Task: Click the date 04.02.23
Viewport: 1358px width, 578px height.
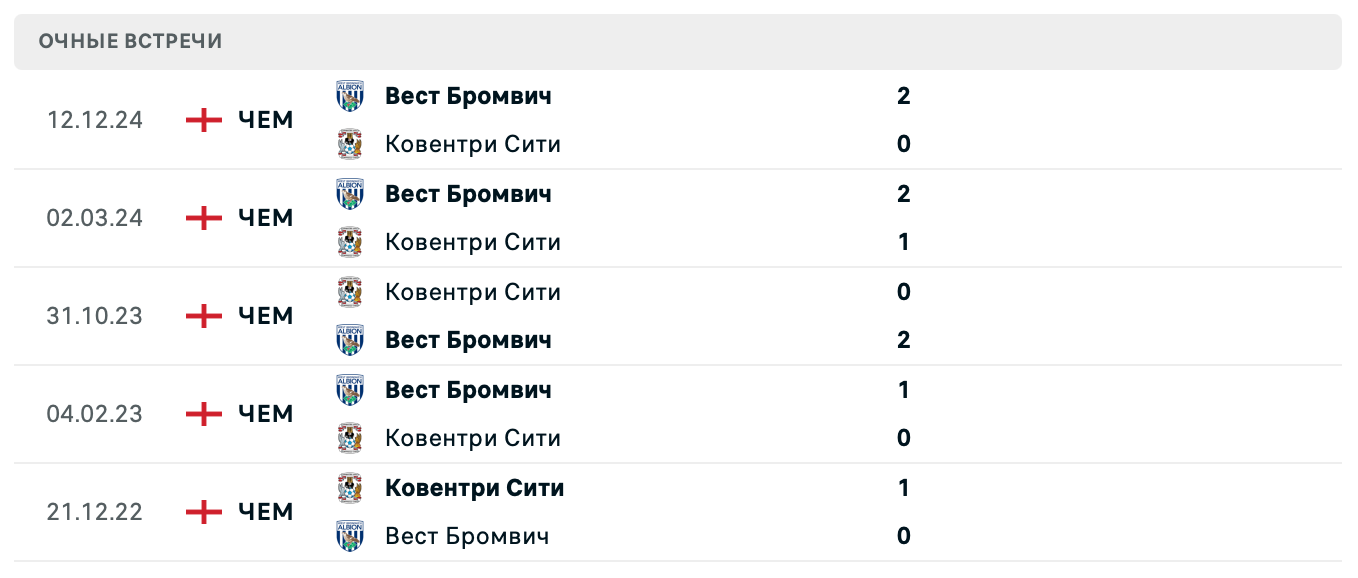Action: (x=95, y=413)
